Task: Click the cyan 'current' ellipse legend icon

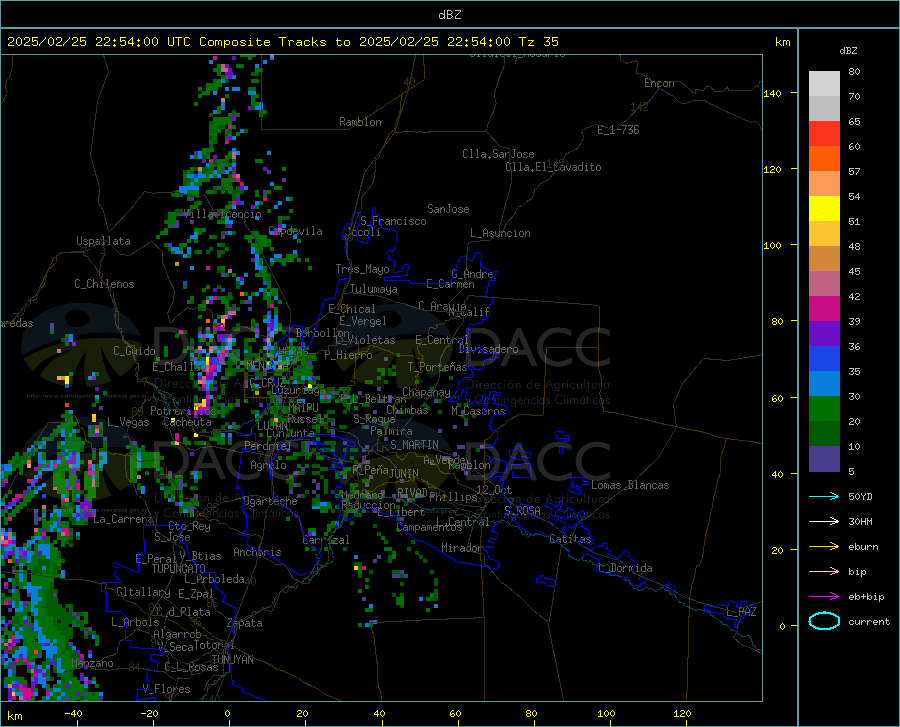Action: [824, 621]
